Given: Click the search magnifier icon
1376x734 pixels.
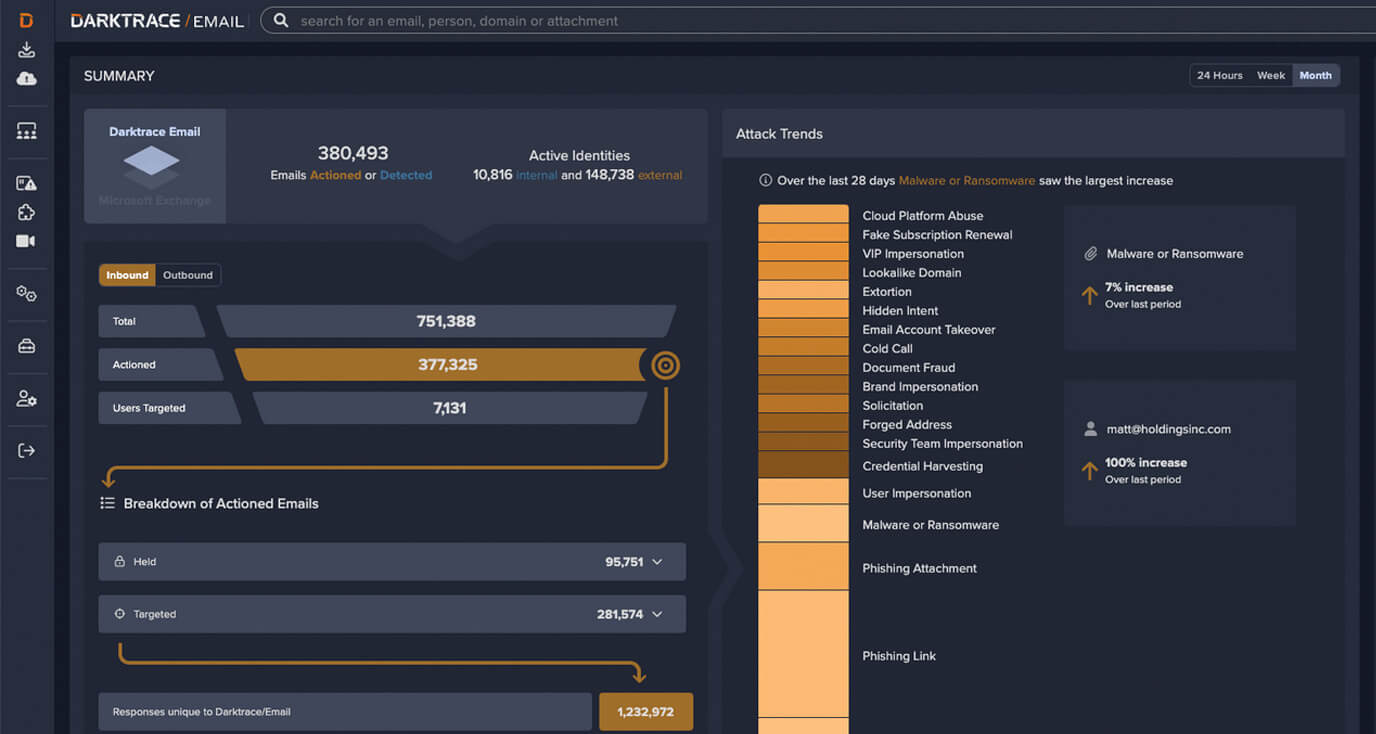Looking at the screenshot, I should (x=281, y=20).
